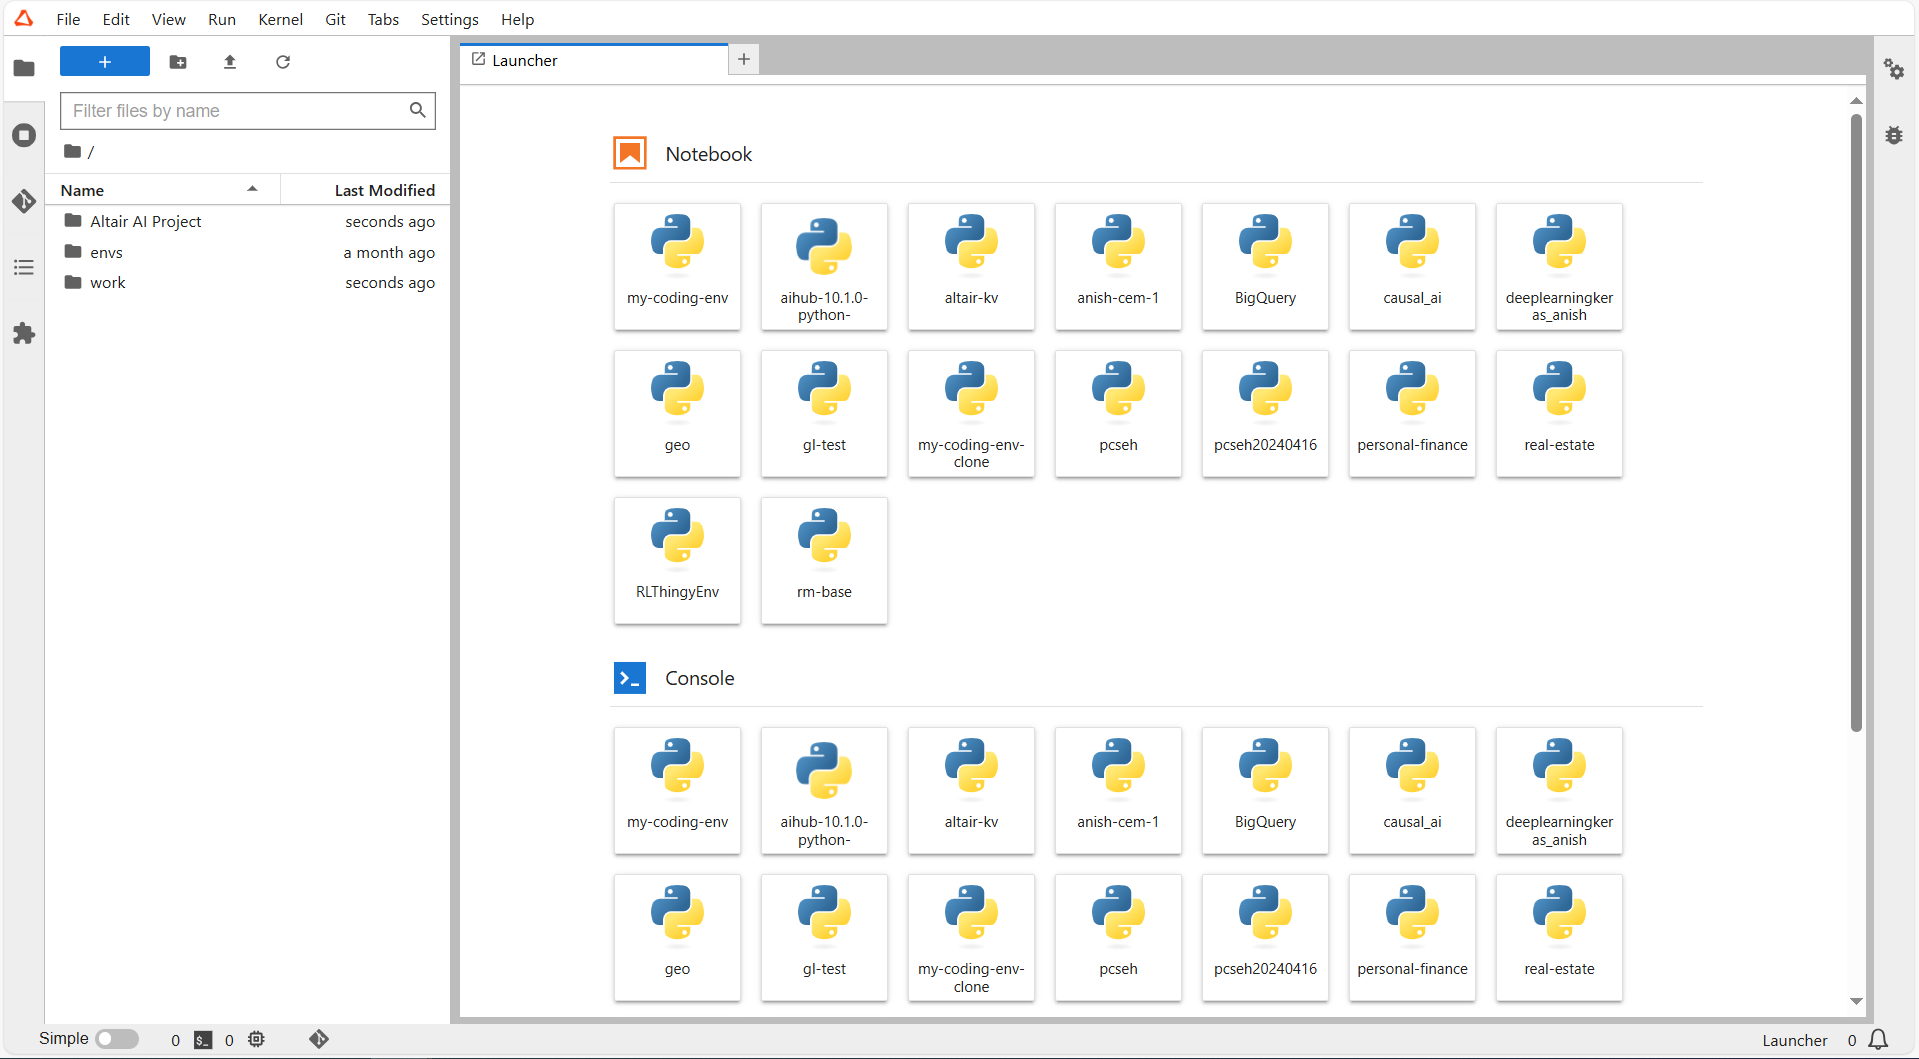This screenshot has height=1059, width=1919.
Task: Refresh the file browser listing
Action: pyautogui.click(x=283, y=62)
